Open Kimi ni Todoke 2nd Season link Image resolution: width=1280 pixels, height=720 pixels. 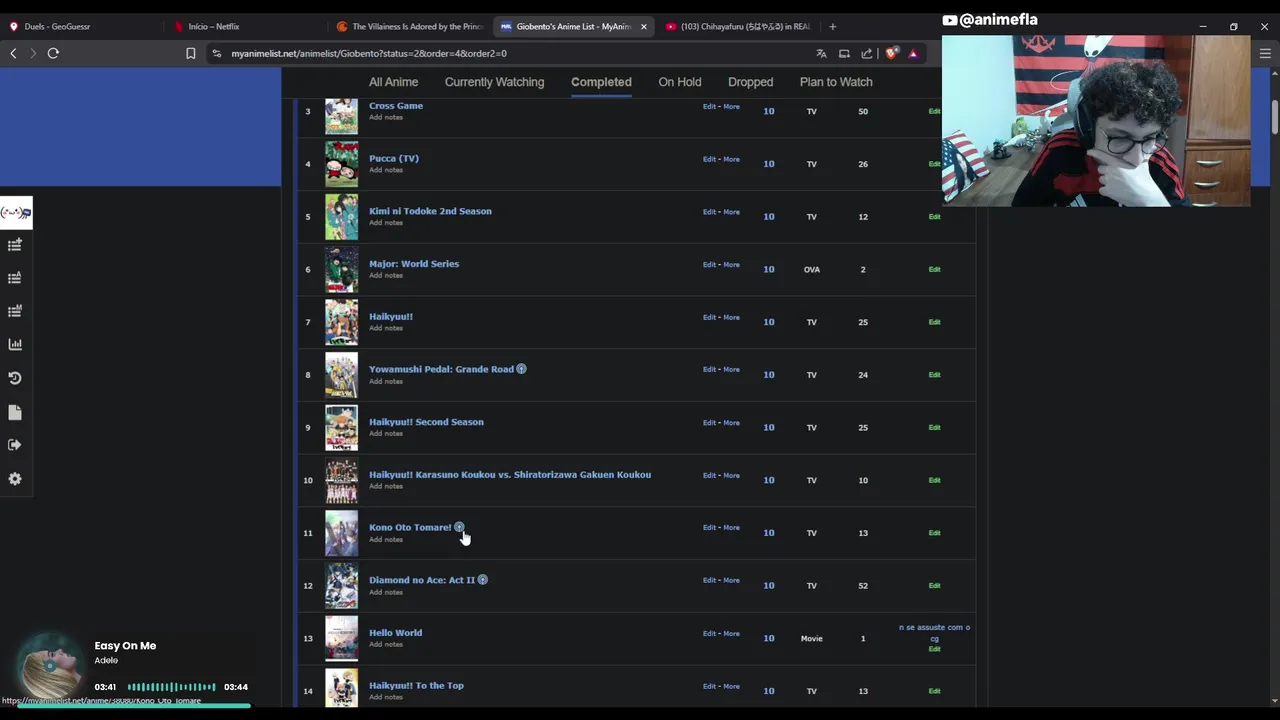[x=430, y=211]
